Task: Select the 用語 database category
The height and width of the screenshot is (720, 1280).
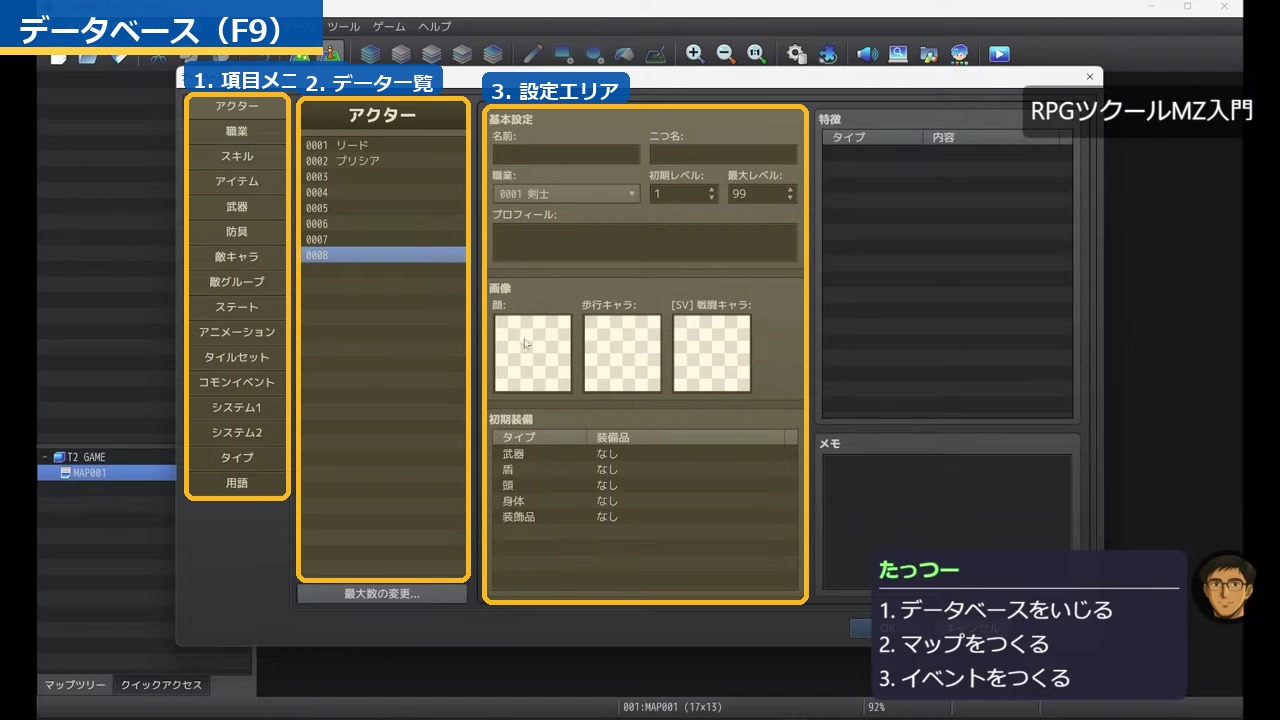Action: pos(237,483)
